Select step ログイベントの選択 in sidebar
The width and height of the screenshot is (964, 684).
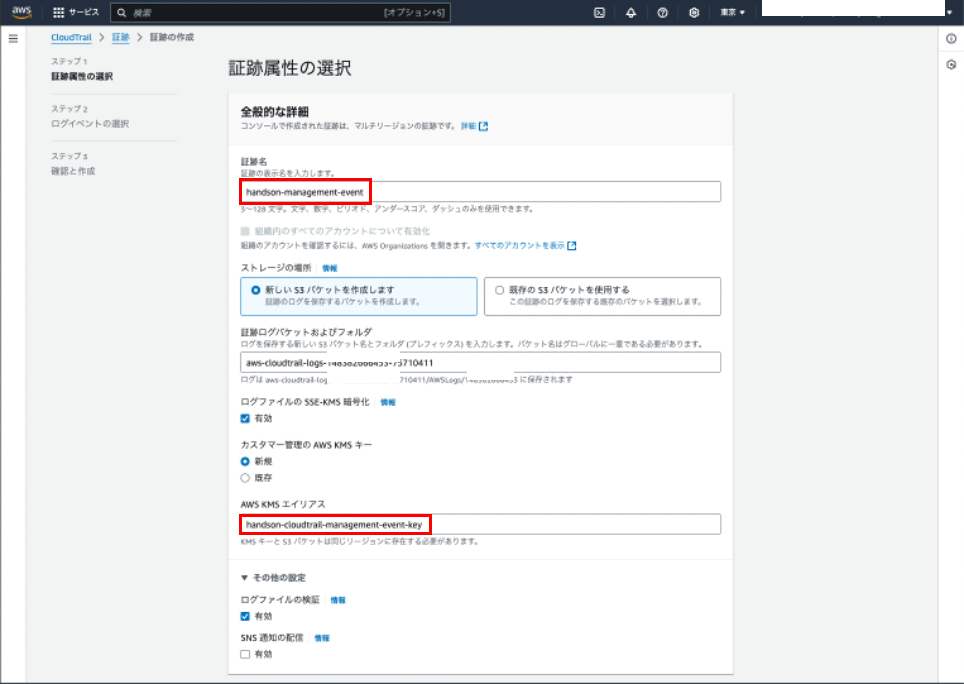coord(90,124)
